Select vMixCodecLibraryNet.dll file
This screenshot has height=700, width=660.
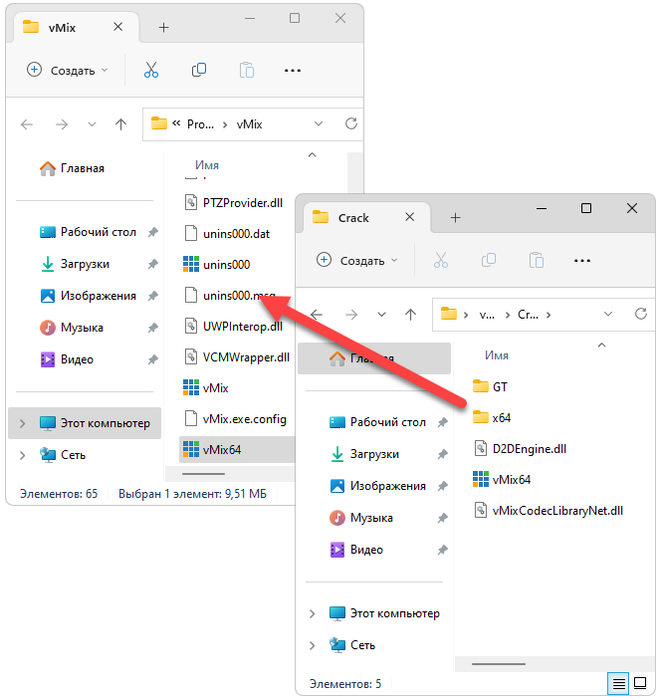point(548,511)
